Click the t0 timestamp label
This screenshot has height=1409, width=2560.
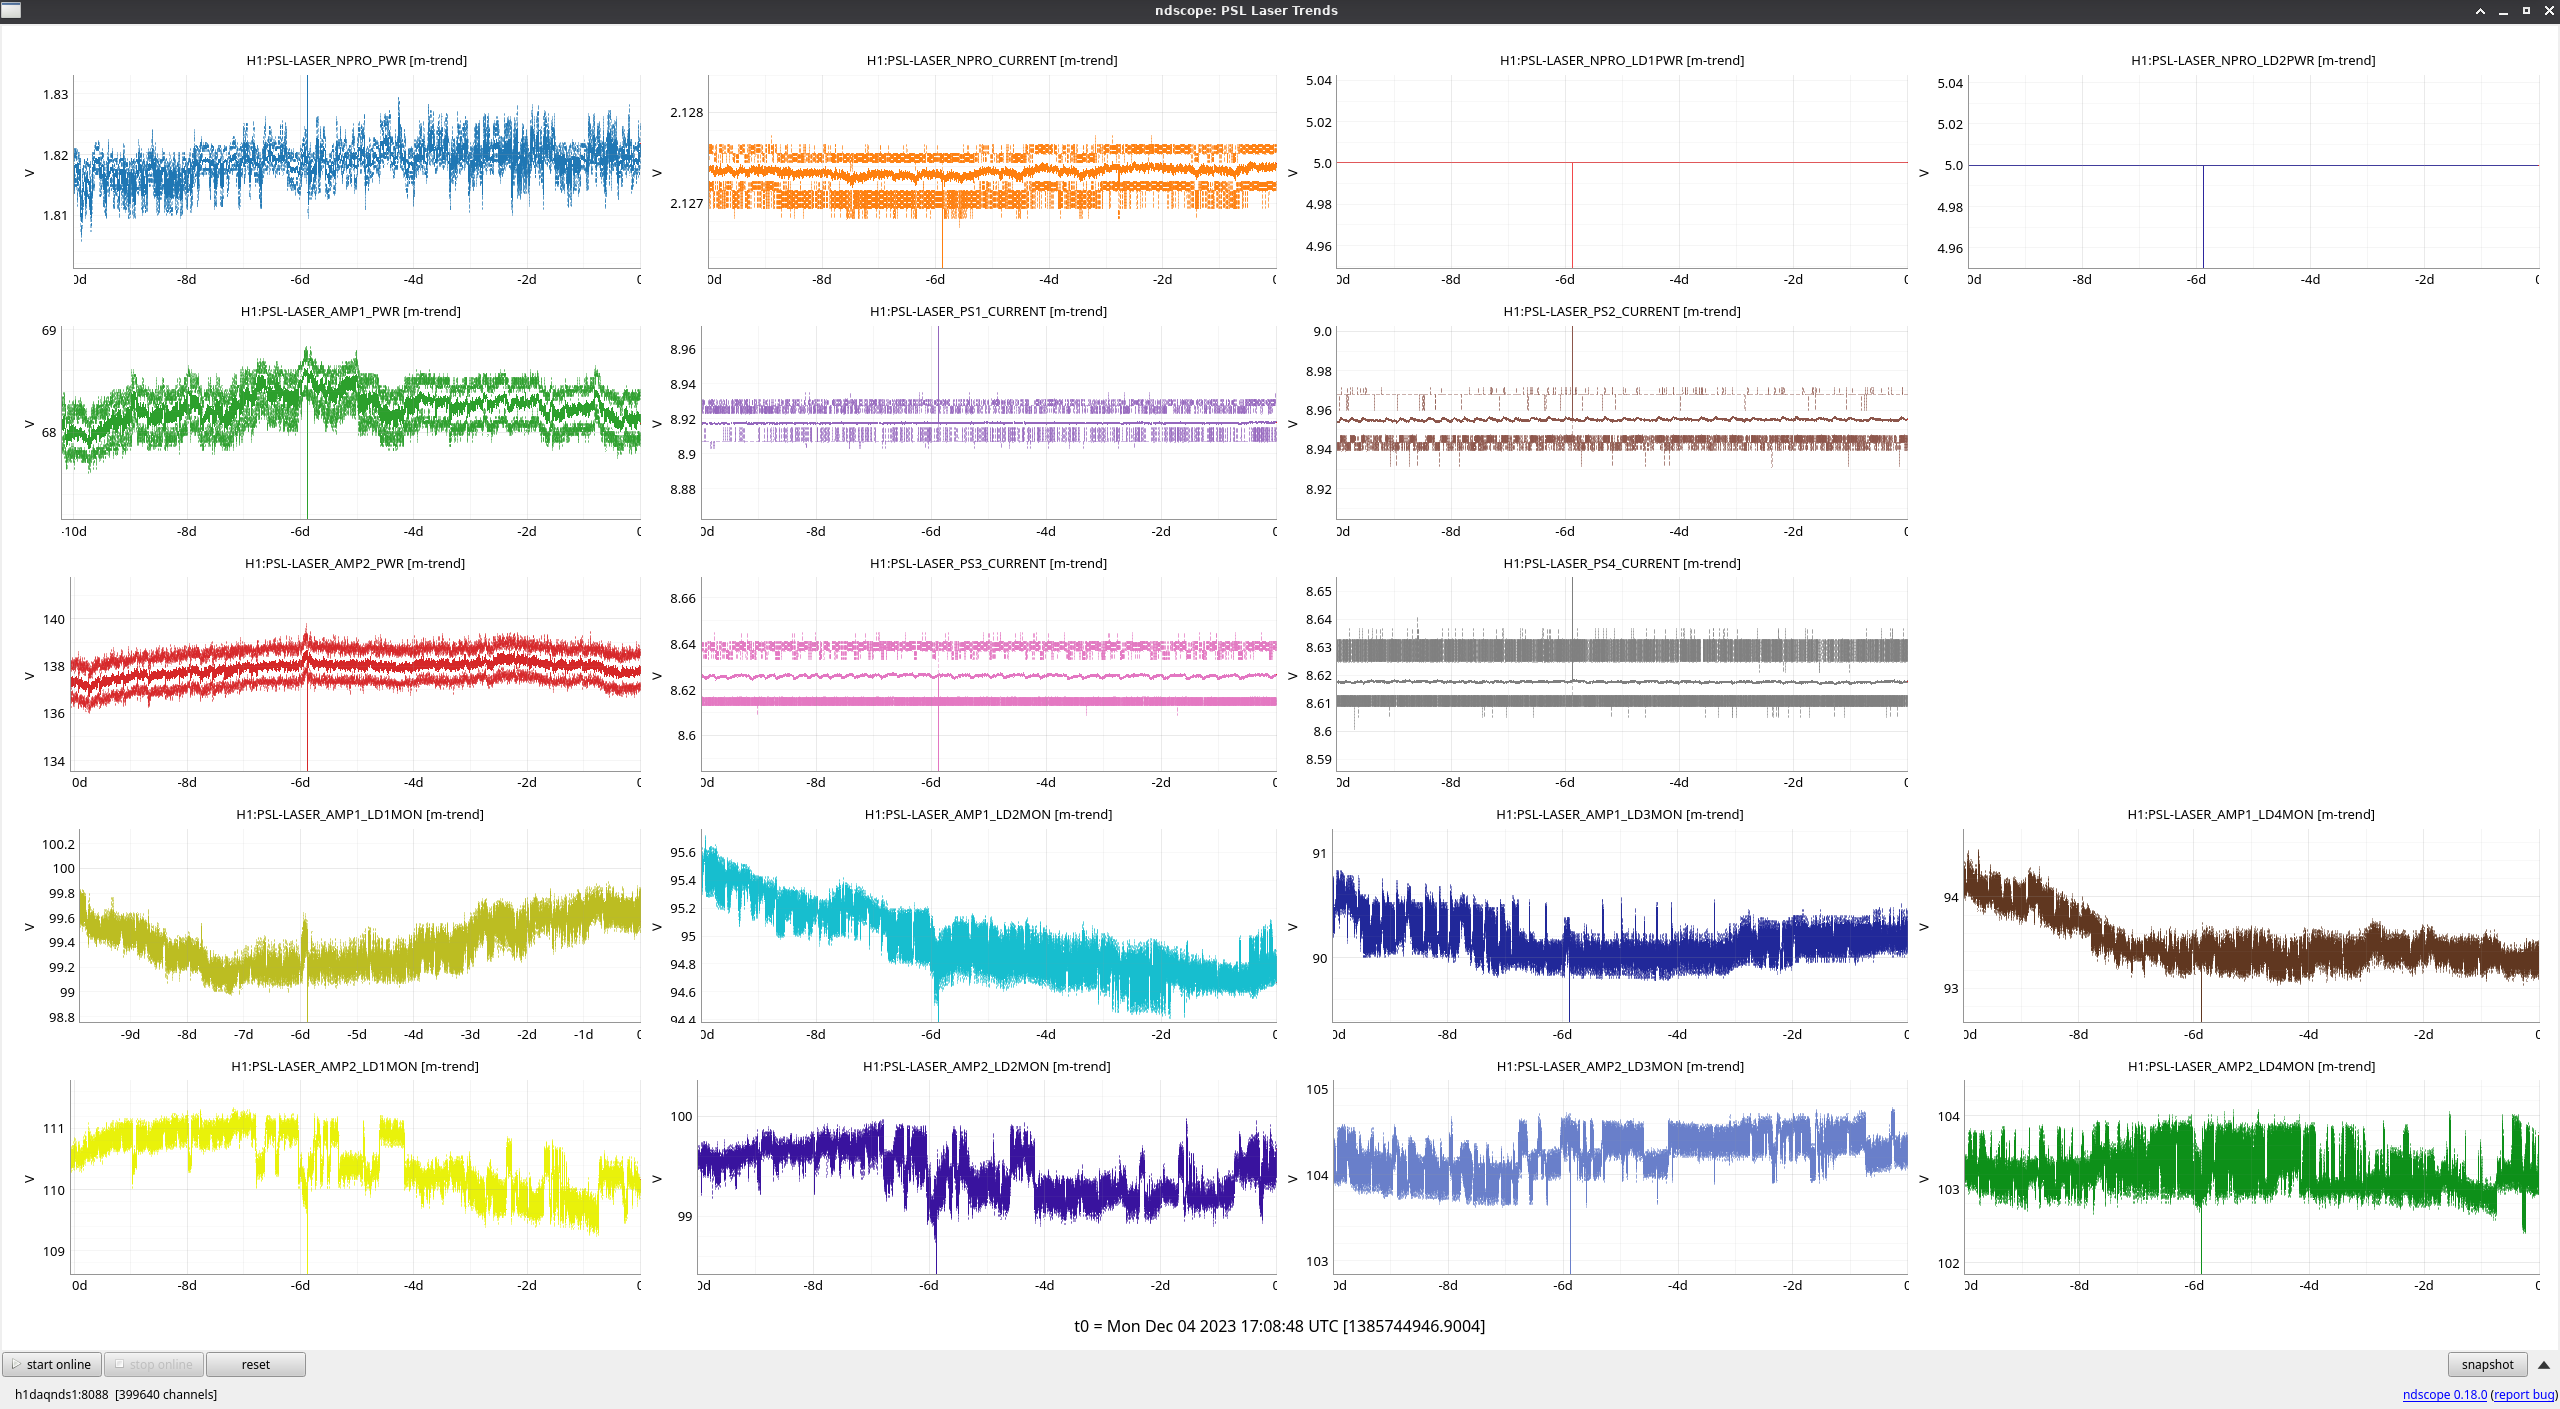point(1279,1326)
